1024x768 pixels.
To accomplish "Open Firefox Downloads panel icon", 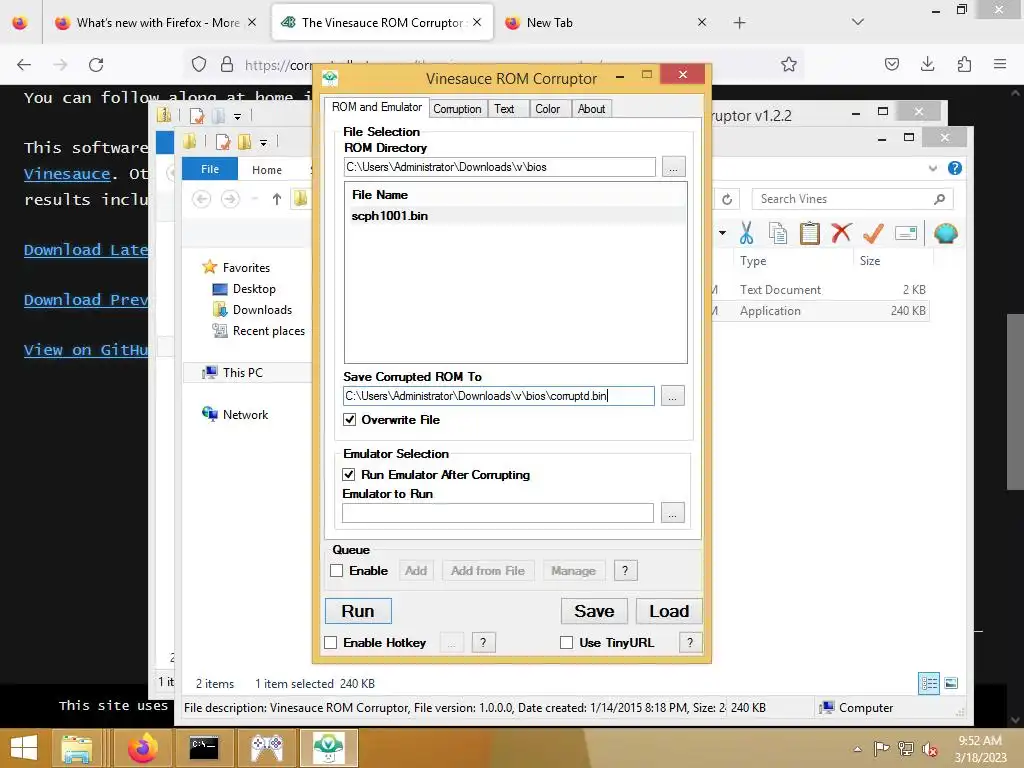I will click(x=927, y=64).
